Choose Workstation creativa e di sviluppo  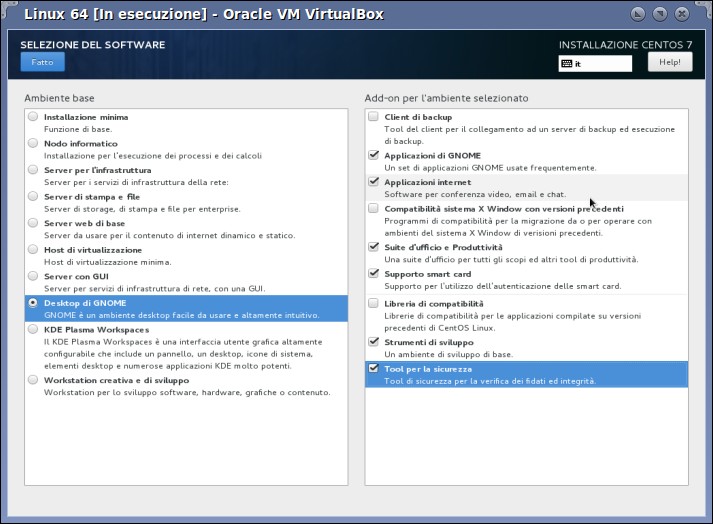coord(33,379)
